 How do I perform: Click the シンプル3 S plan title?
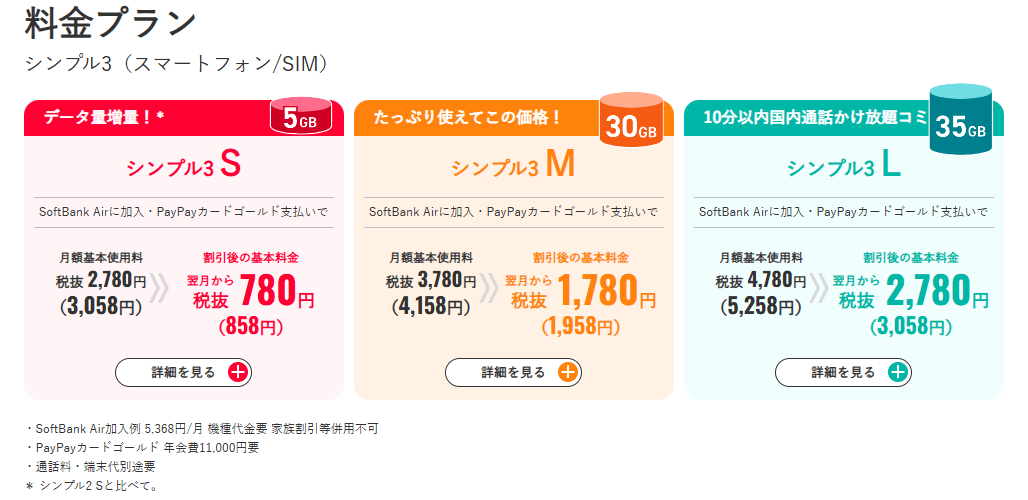point(184,167)
